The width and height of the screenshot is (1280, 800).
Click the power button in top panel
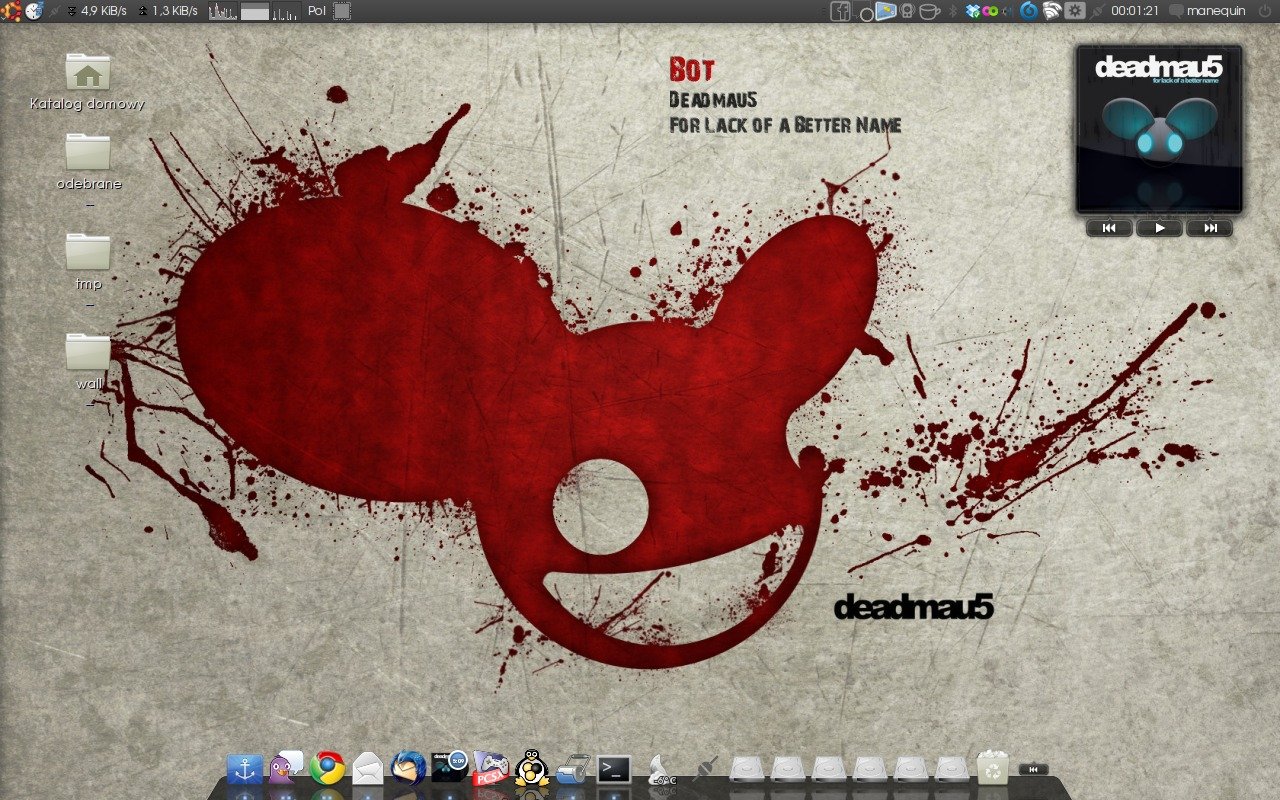click(x=1265, y=11)
